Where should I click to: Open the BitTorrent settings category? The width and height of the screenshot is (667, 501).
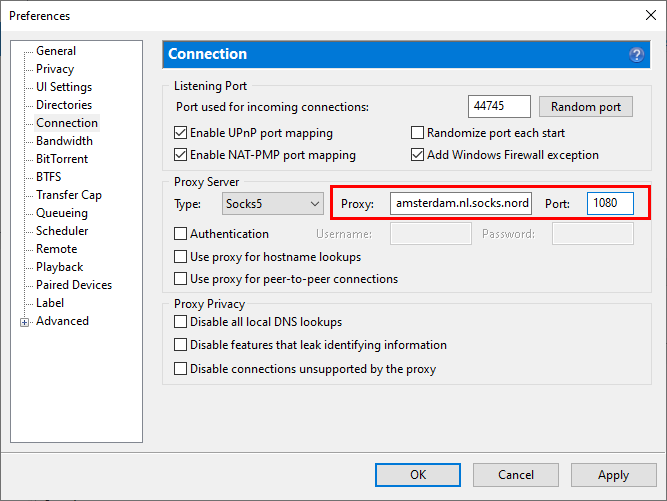click(62, 159)
